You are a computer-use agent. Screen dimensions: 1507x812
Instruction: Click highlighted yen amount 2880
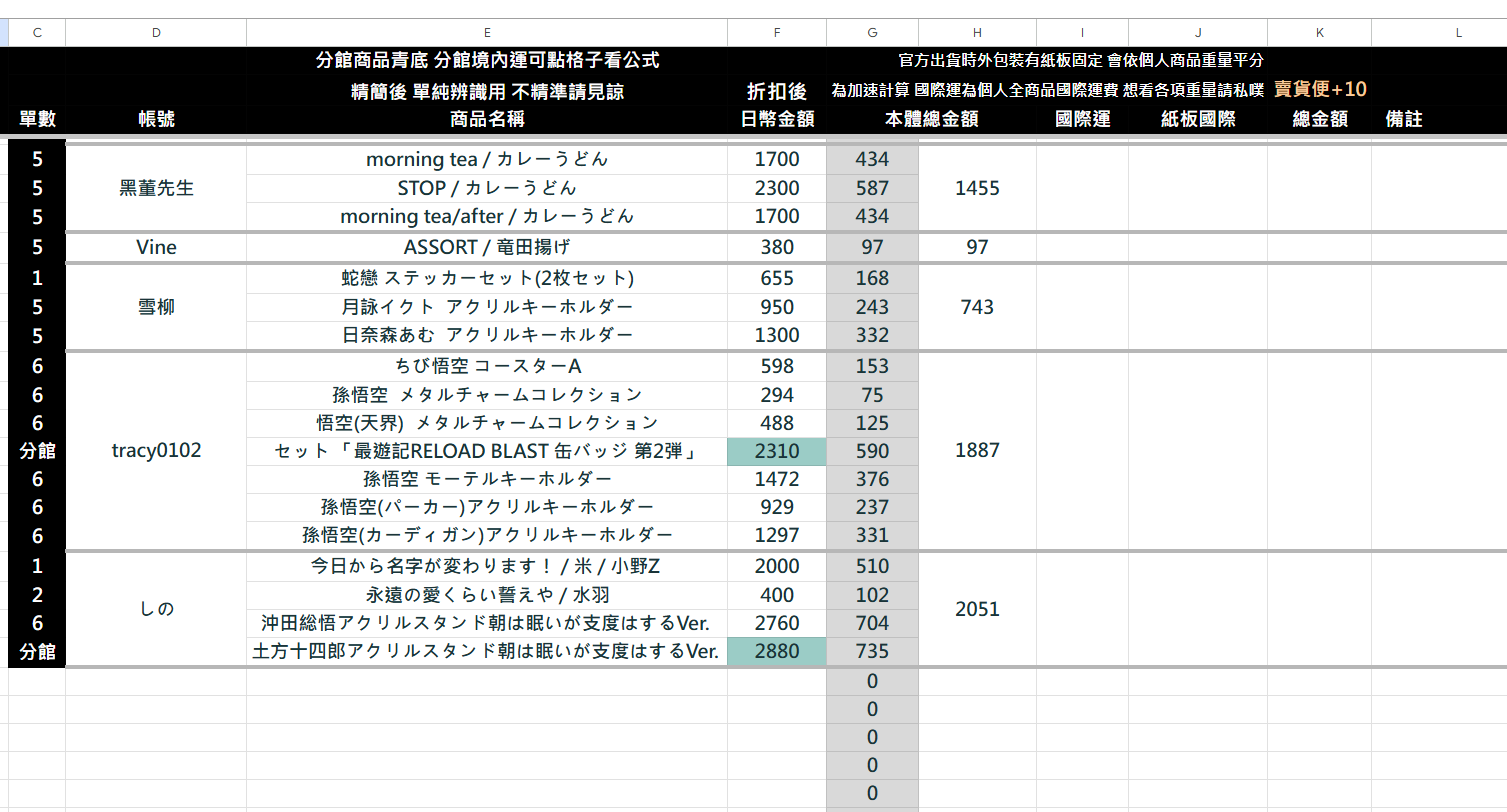pos(777,652)
